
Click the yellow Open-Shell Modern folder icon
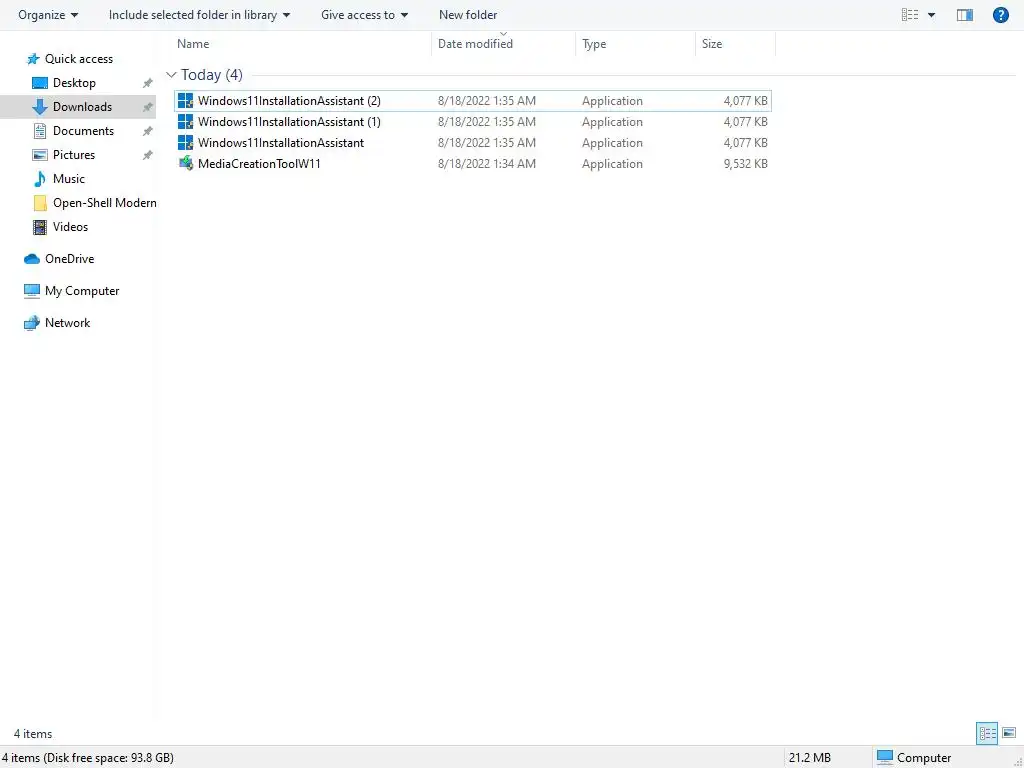(x=40, y=203)
